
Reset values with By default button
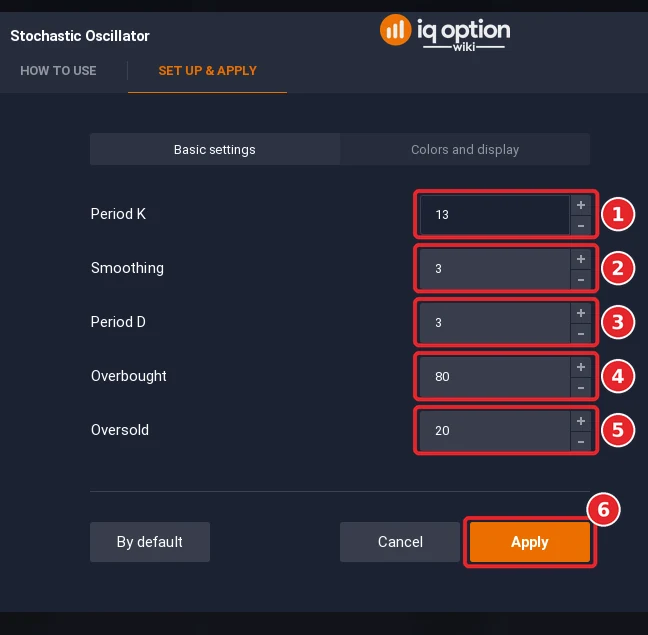click(150, 542)
